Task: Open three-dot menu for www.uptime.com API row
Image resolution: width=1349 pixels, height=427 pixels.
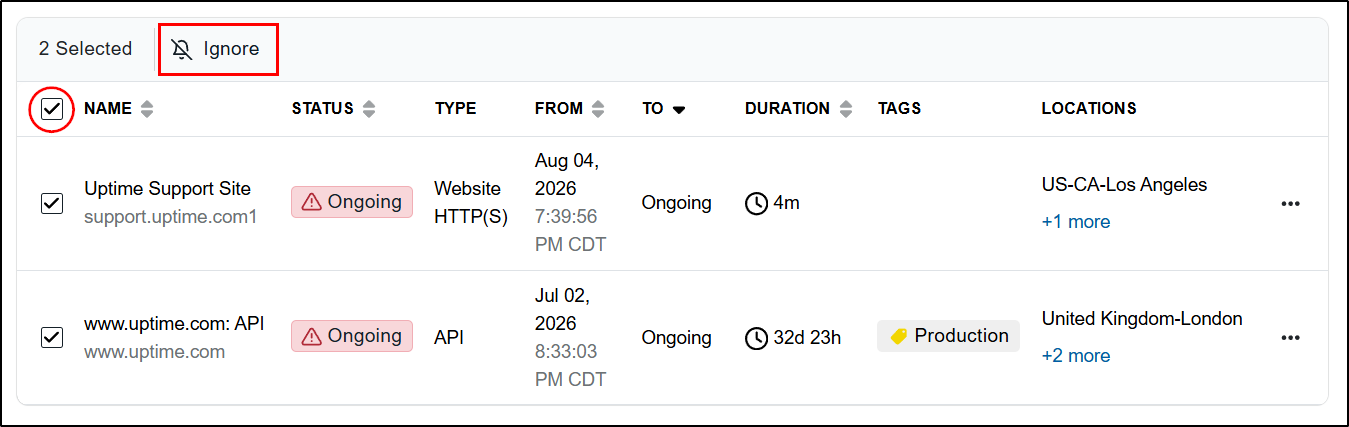Action: (1290, 338)
